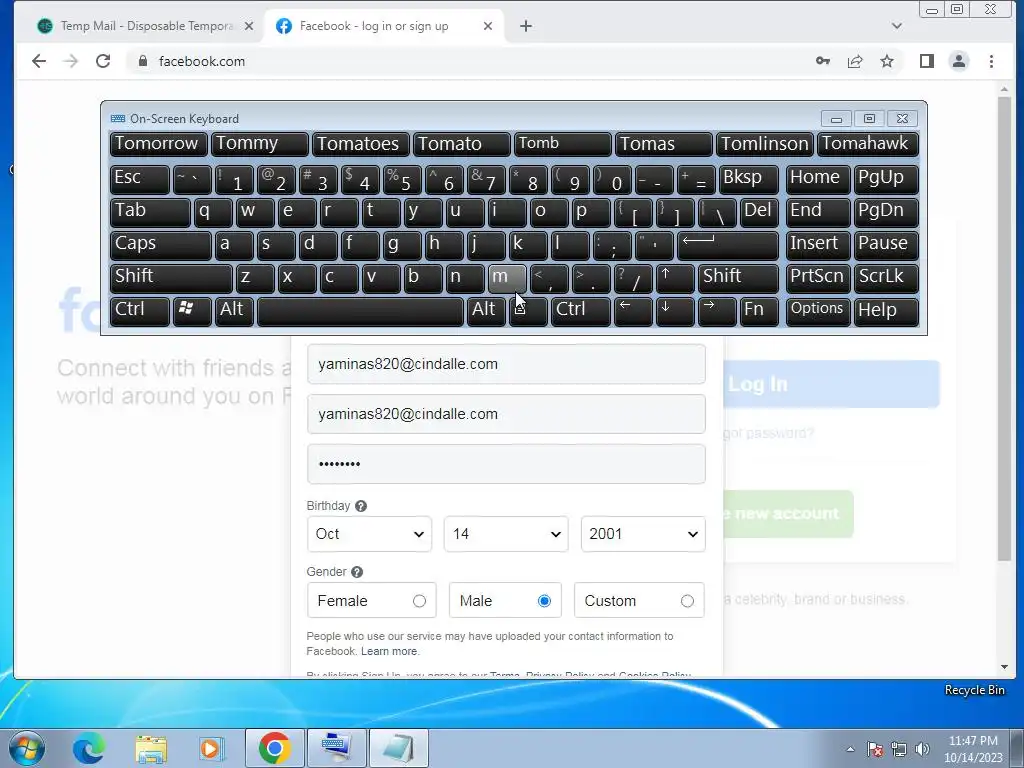Click the Options key on keyboard
This screenshot has height=768, width=1024.
point(818,311)
